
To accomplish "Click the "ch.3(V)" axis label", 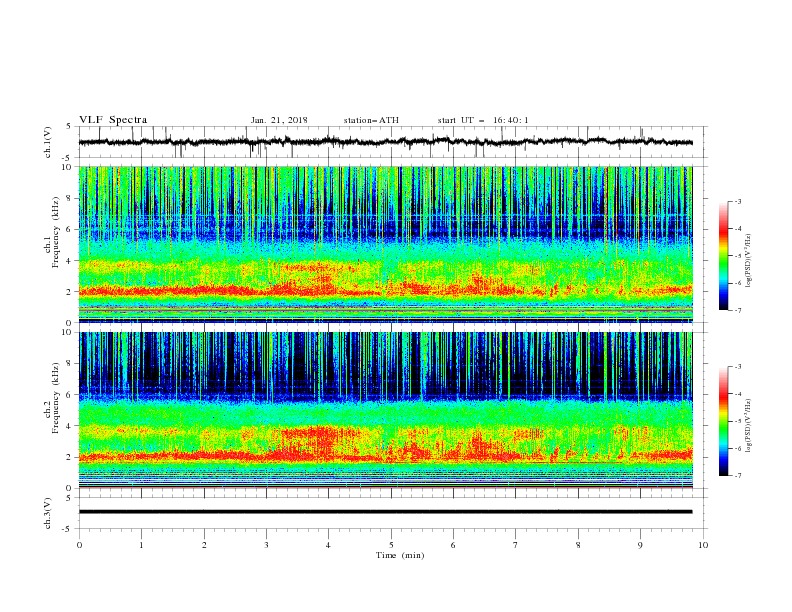I will (48, 513).
